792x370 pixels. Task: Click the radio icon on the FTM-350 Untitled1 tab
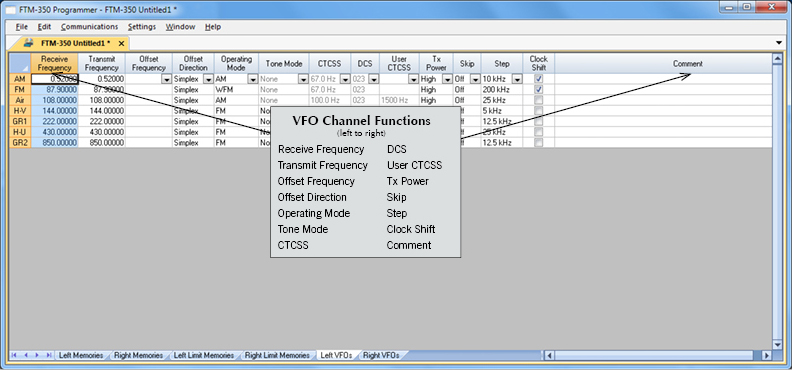pyautogui.click(x=29, y=42)
